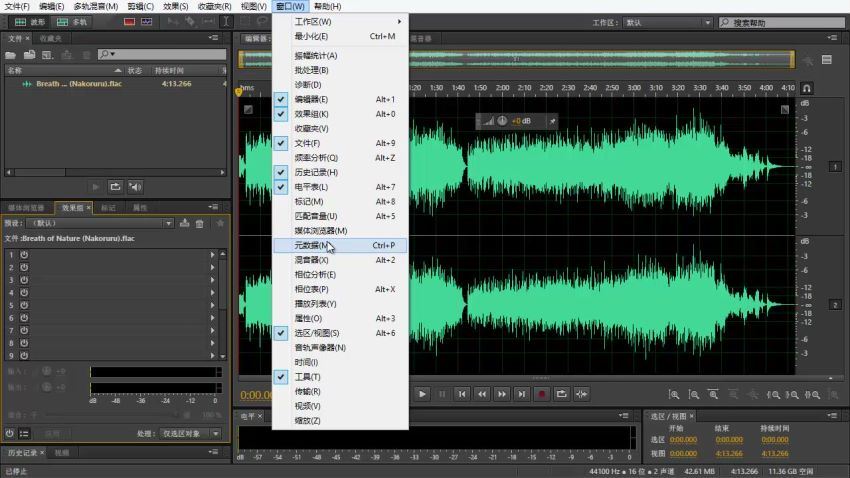The width and height of the screenshot is (850, 478).
Task: Expand effect slot 1 arrow menu
Action: pyautogui.click(x=212, y=254)
